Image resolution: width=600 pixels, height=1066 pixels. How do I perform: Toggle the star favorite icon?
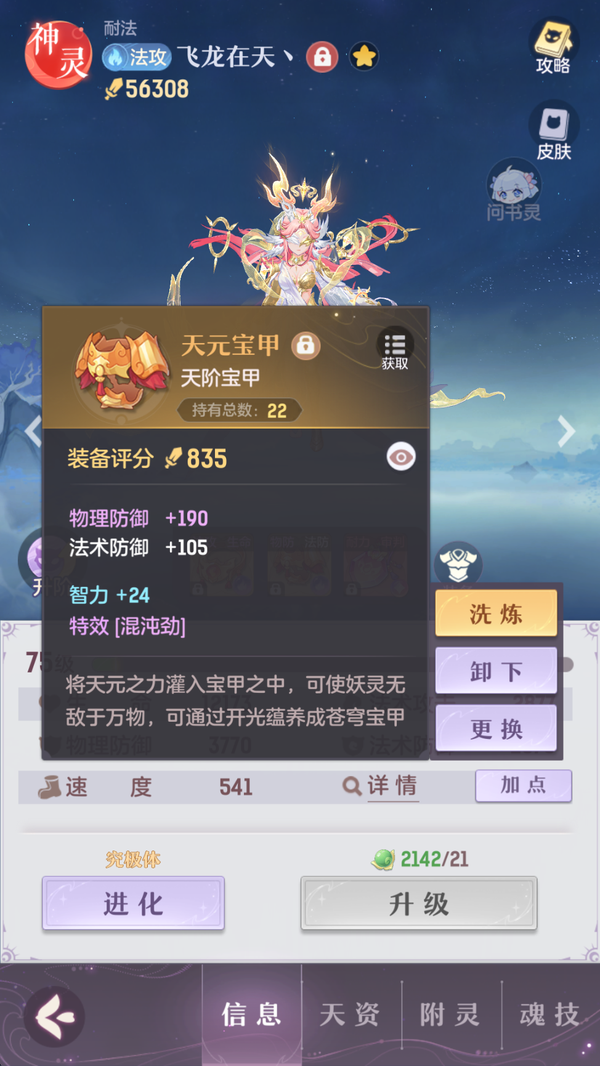(x=364, y=56)
